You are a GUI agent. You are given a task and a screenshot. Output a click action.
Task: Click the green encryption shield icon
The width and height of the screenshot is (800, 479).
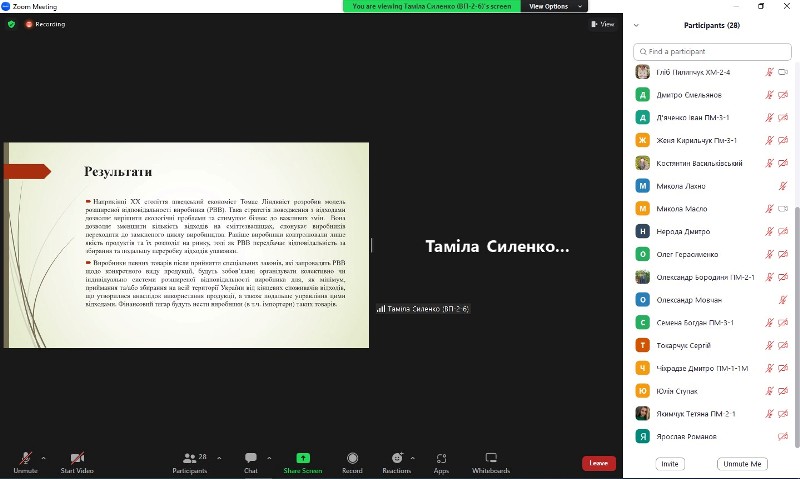point(11,24)
